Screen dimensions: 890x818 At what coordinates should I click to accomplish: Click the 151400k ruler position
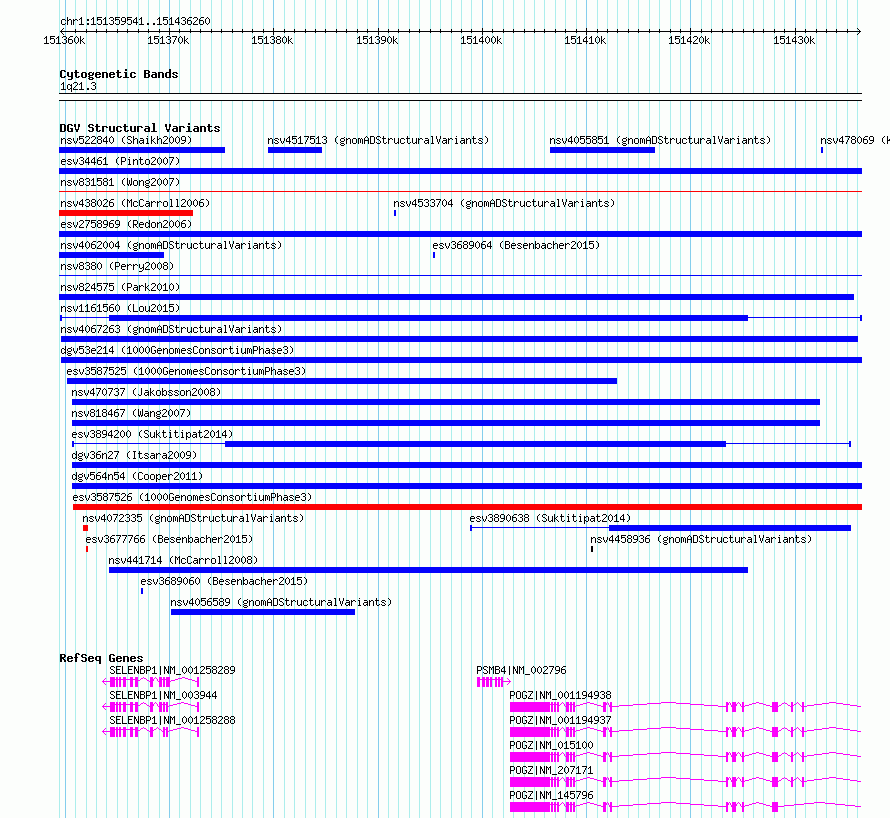click(x=481, y=40)
